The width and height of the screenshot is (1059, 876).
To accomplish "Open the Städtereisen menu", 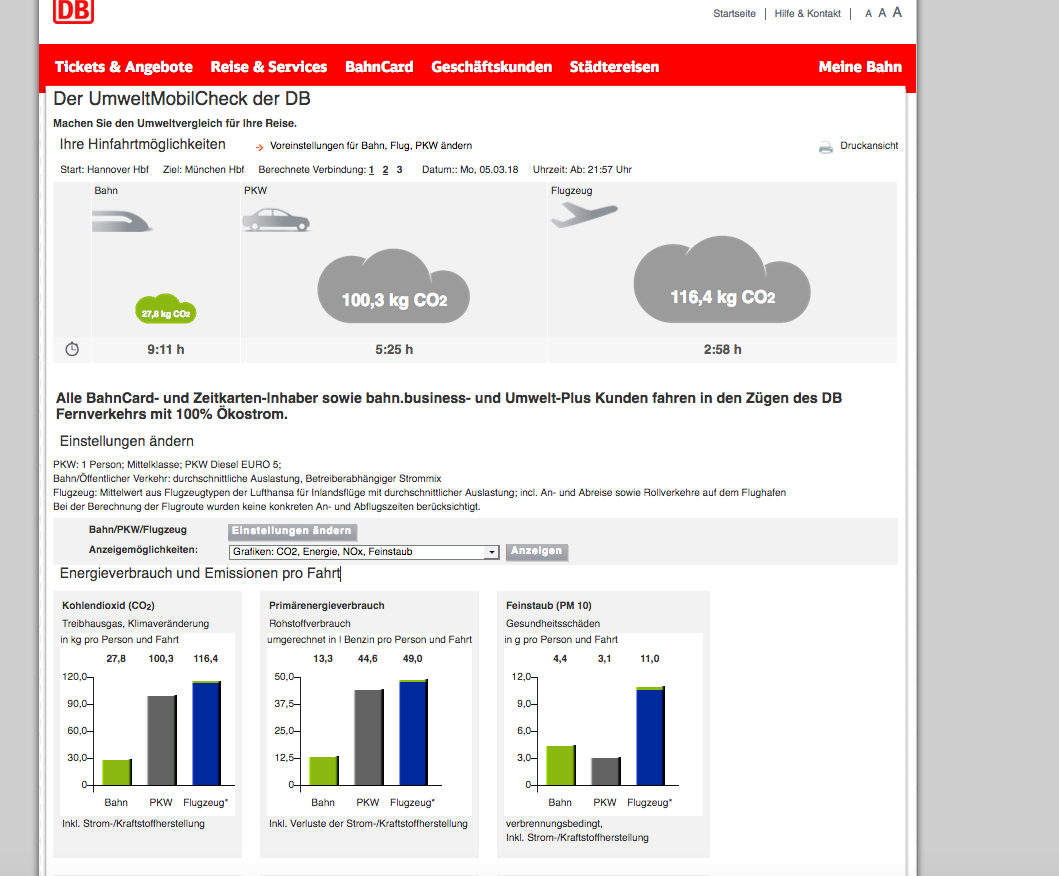I will point(614,67).
